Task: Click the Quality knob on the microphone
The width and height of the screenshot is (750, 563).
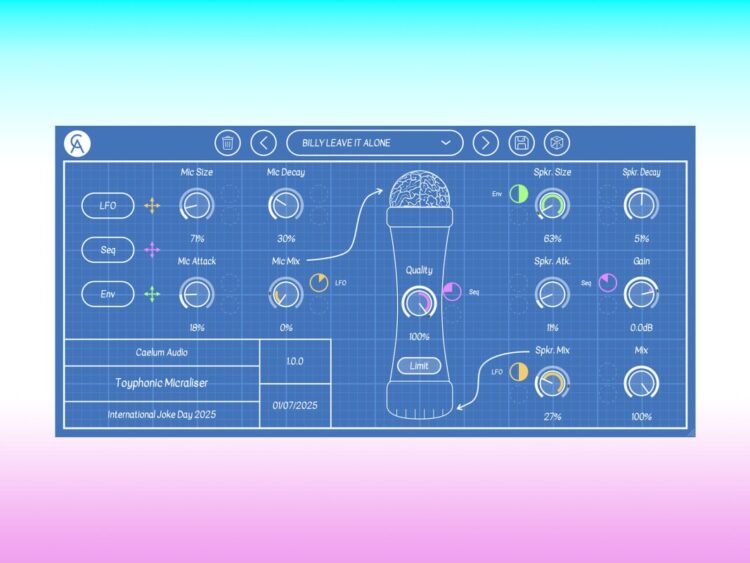Action: pyautogui.click(x=418, y=304)
